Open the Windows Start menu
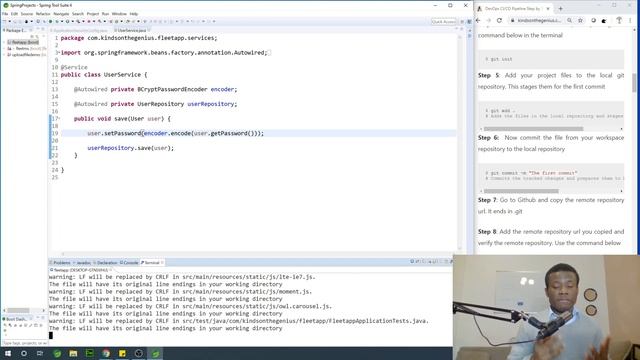 pos(8,353)
